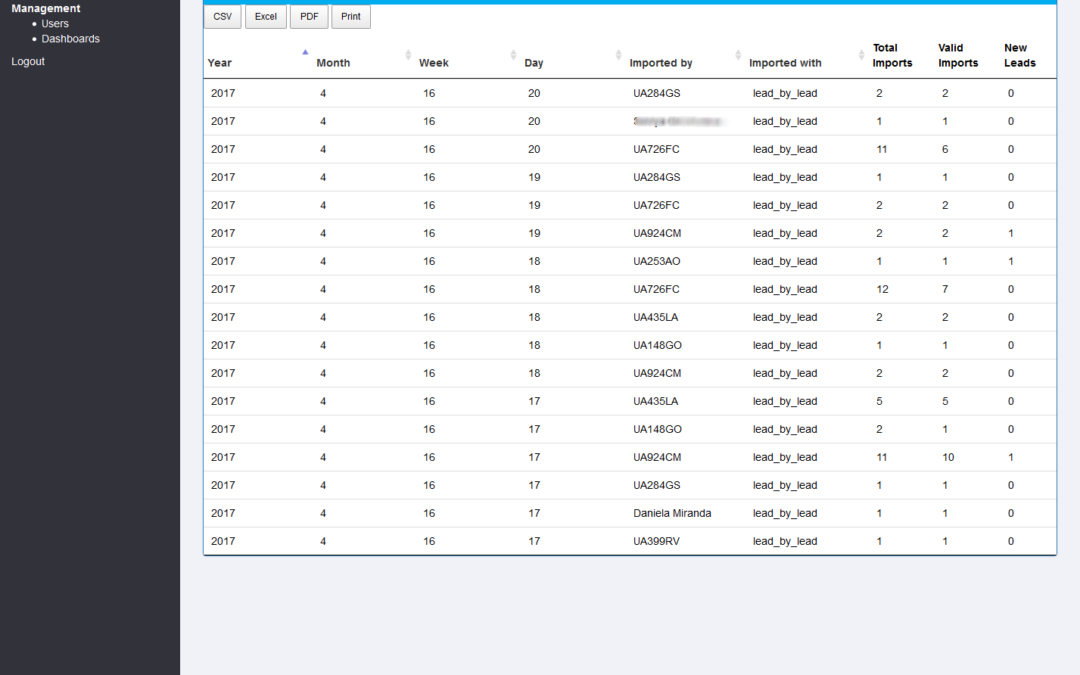Download the table as PDF
The image size is (1080, 675).
point(308,17)
